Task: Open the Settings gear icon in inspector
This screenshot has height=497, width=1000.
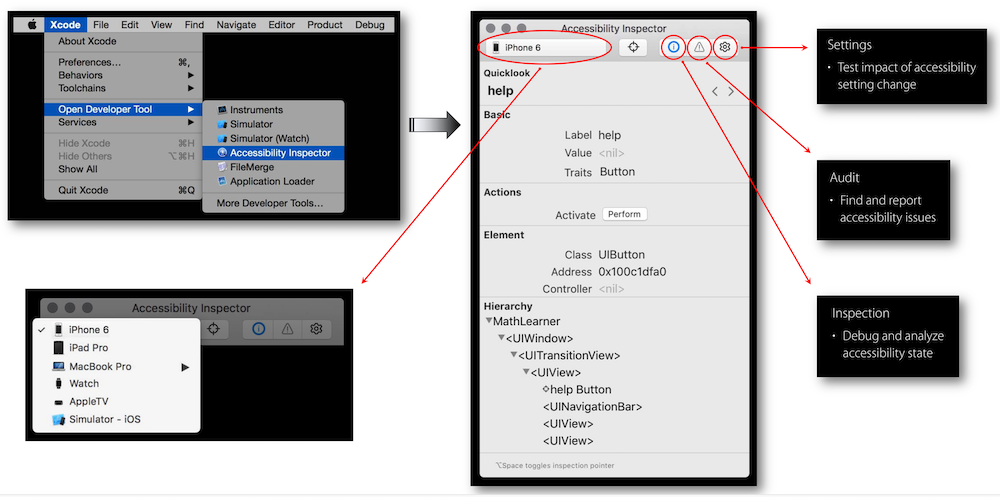Action: click(726, 47)
